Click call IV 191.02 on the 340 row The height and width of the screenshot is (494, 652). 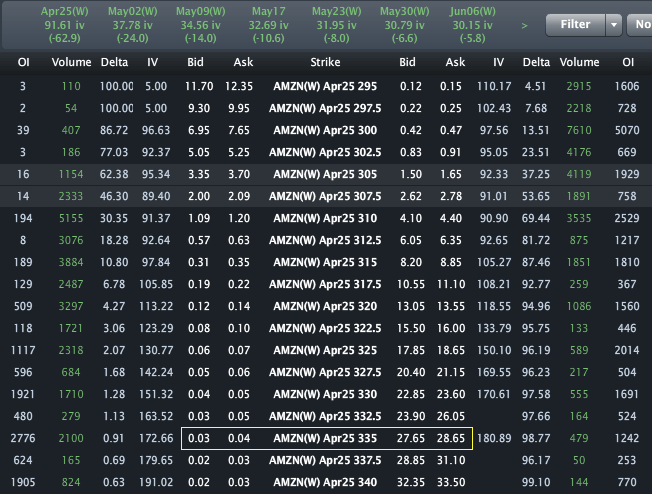point(156,482)
